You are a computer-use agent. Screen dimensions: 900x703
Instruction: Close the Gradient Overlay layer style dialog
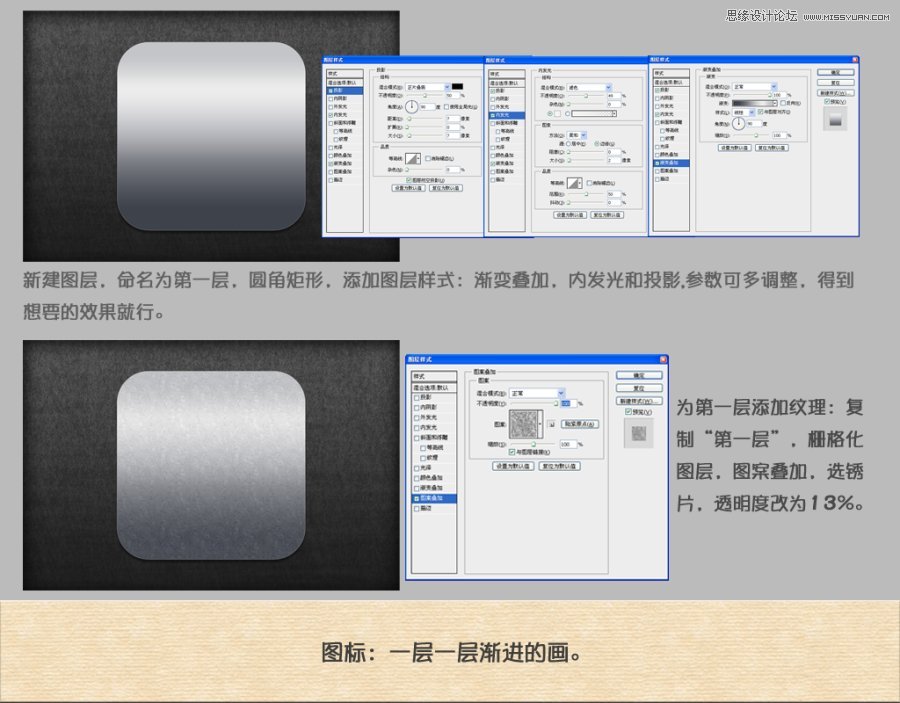pyautogui.click(x=855, y=60)
